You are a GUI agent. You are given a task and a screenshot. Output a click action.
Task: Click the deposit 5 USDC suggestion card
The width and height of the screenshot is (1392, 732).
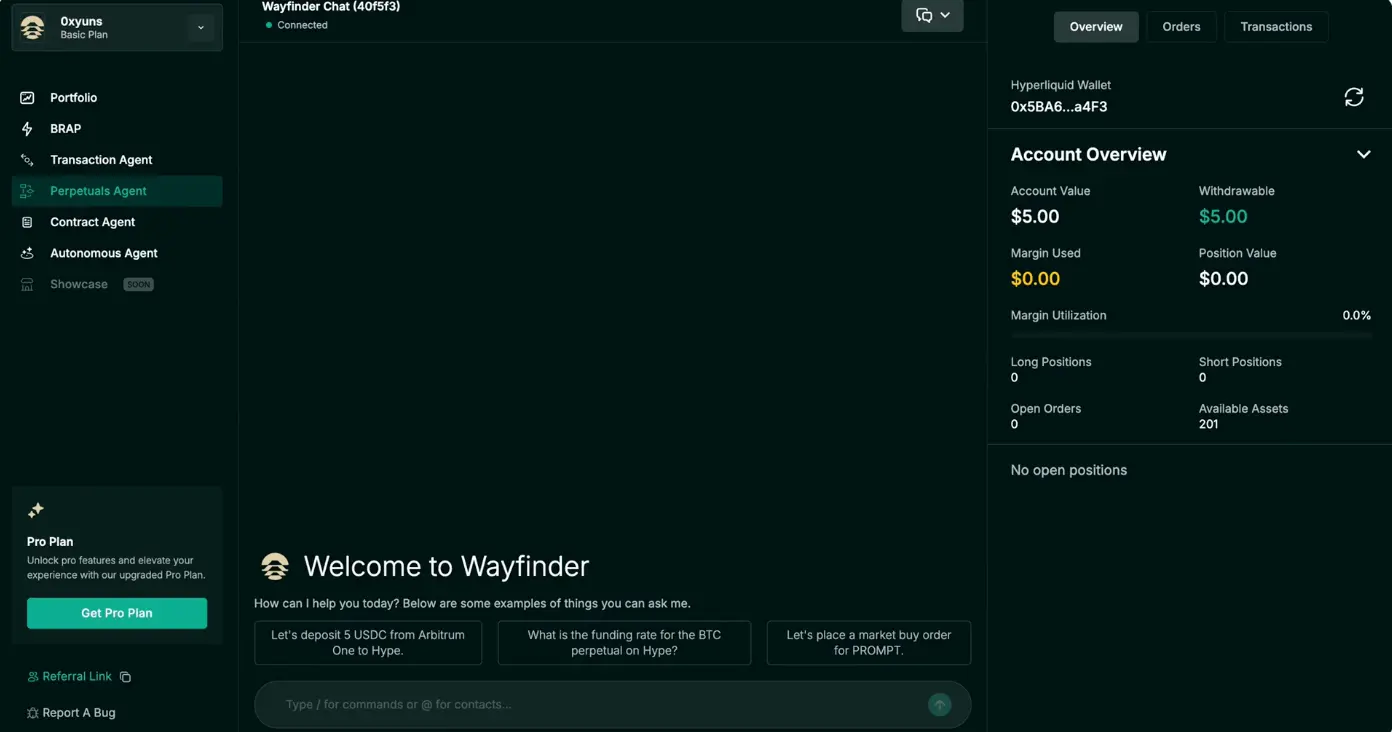(368, 642)
